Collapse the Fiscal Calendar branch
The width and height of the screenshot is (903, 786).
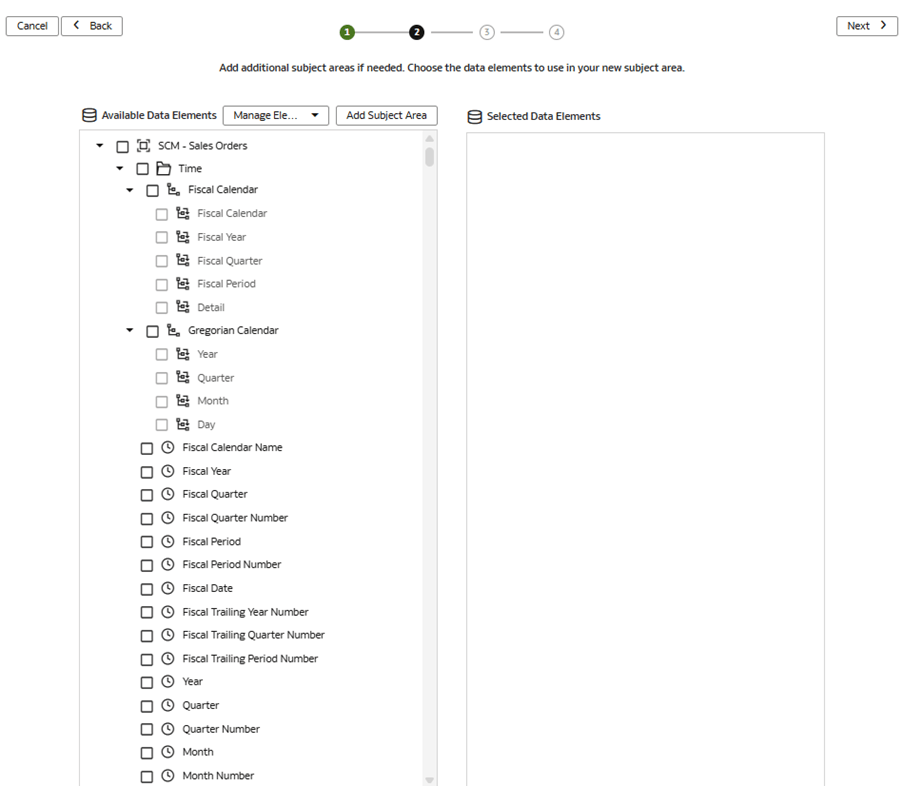(129, 190)
